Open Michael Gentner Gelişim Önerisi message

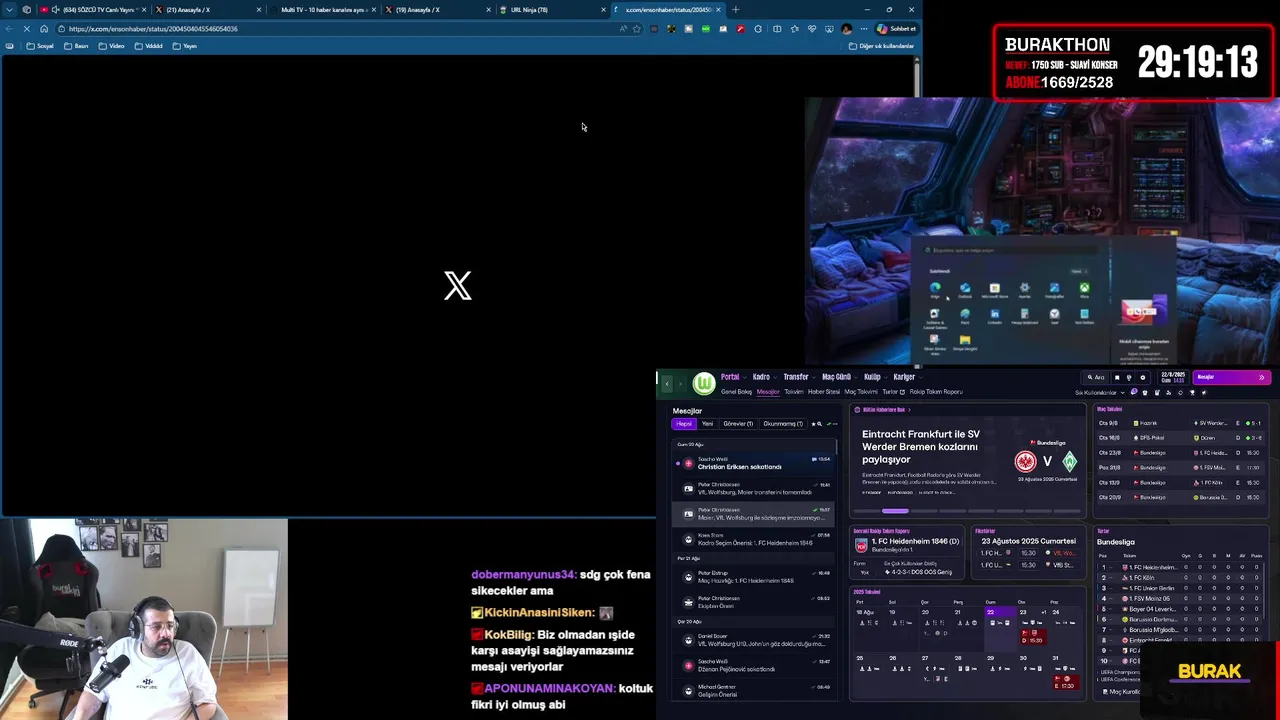(x=754, y=690)
